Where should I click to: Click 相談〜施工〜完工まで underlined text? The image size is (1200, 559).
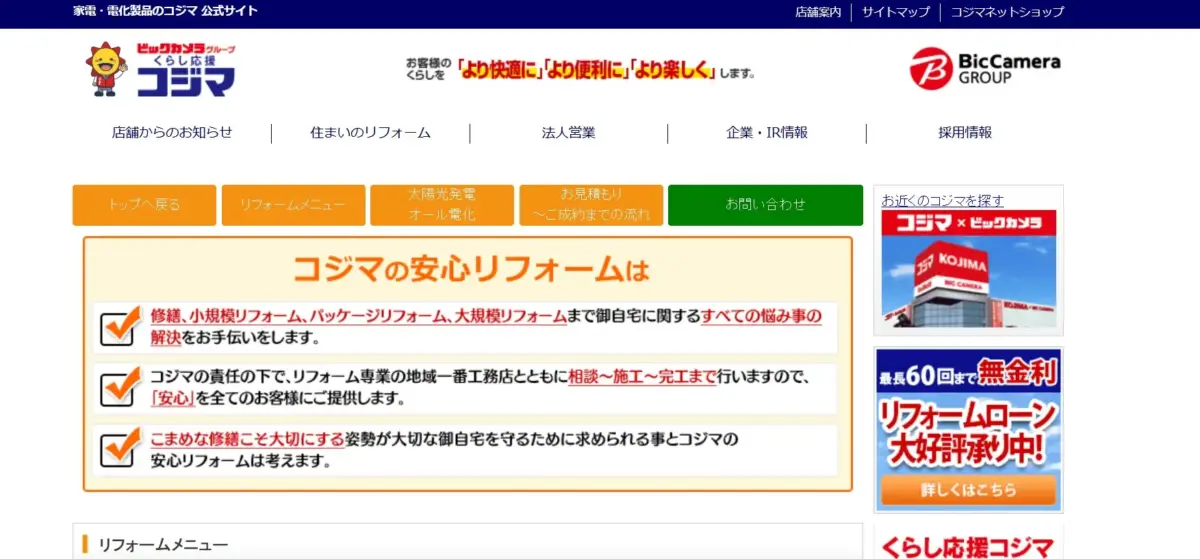click(x=642, y=377)
